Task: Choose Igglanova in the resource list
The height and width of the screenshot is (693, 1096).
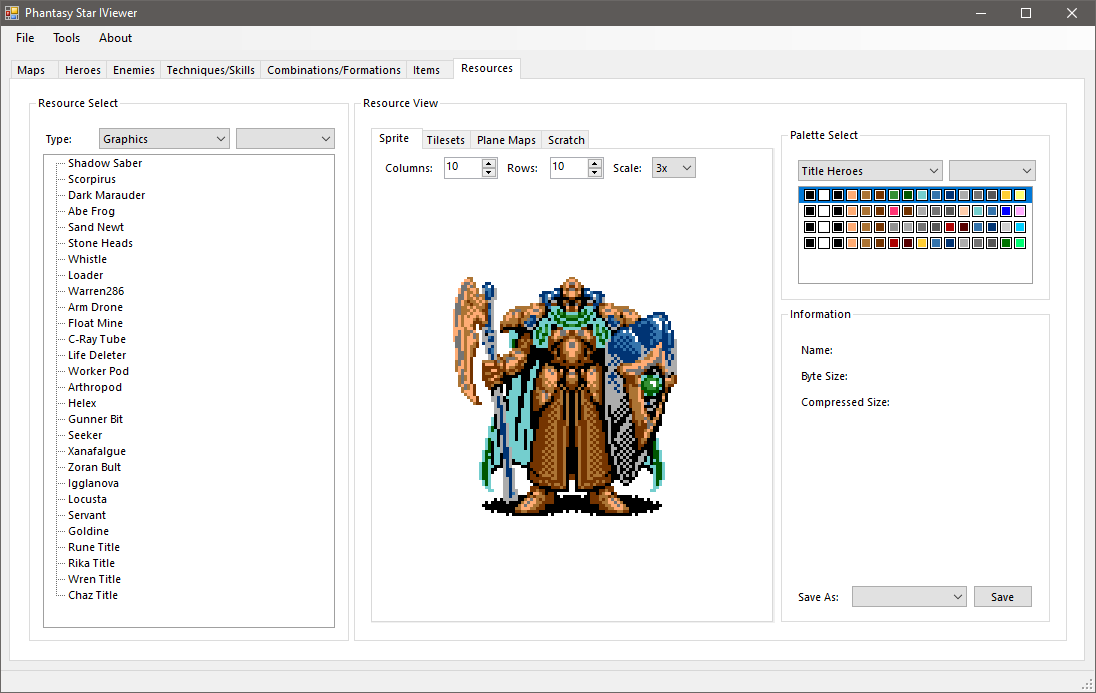Action: click(93, 484)
